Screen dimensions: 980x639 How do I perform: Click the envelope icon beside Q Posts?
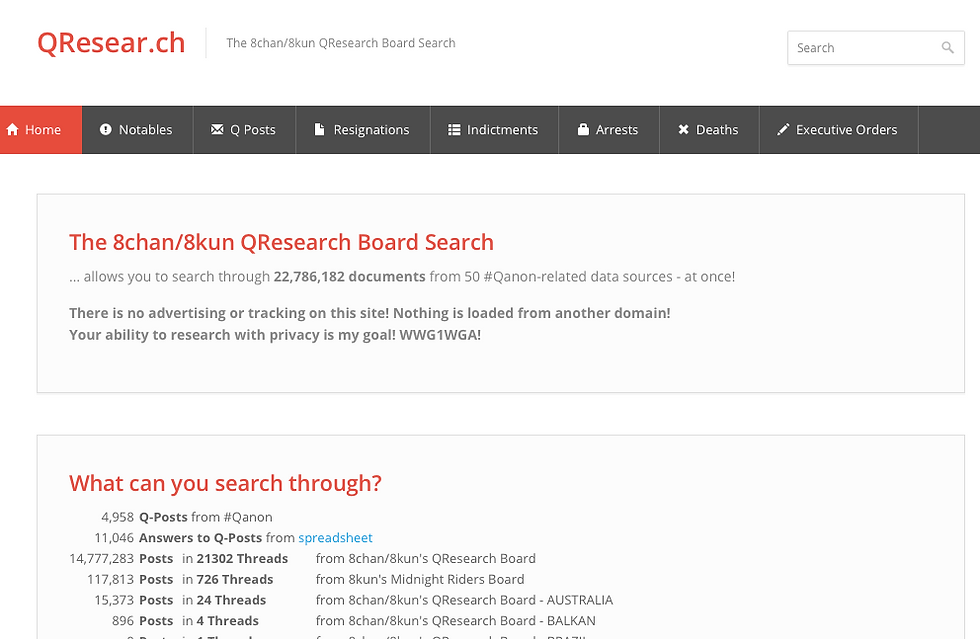[x=217, y=129]
